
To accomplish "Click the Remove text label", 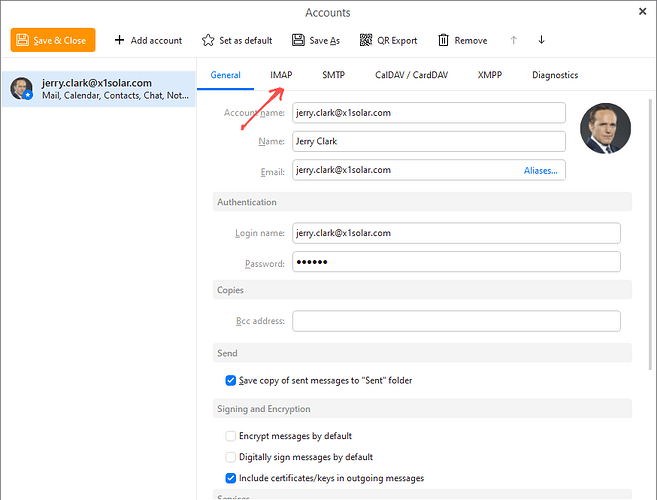I will coord(471,41).
